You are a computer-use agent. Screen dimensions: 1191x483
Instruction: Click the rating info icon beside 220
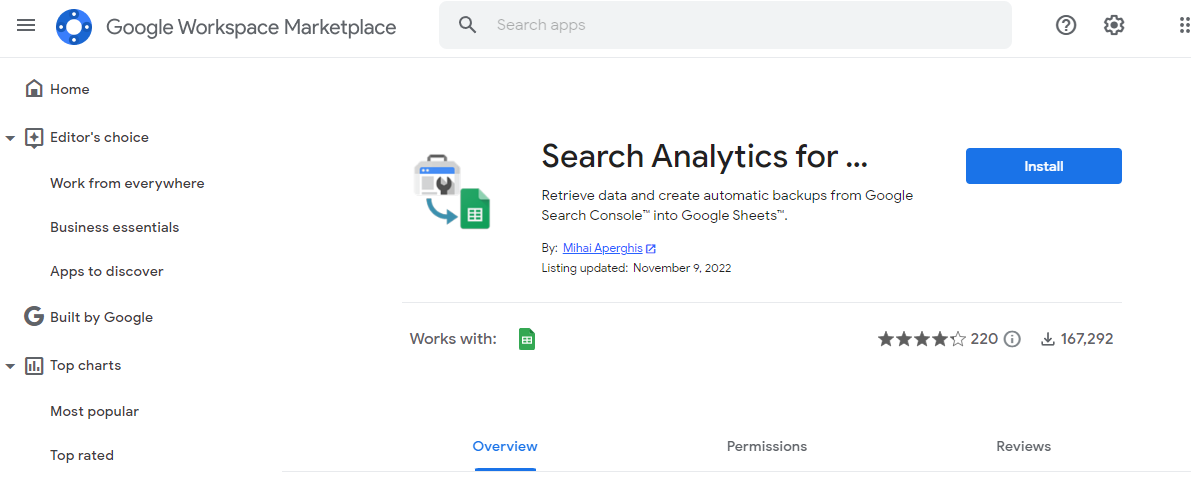[x=1012, y=339]
